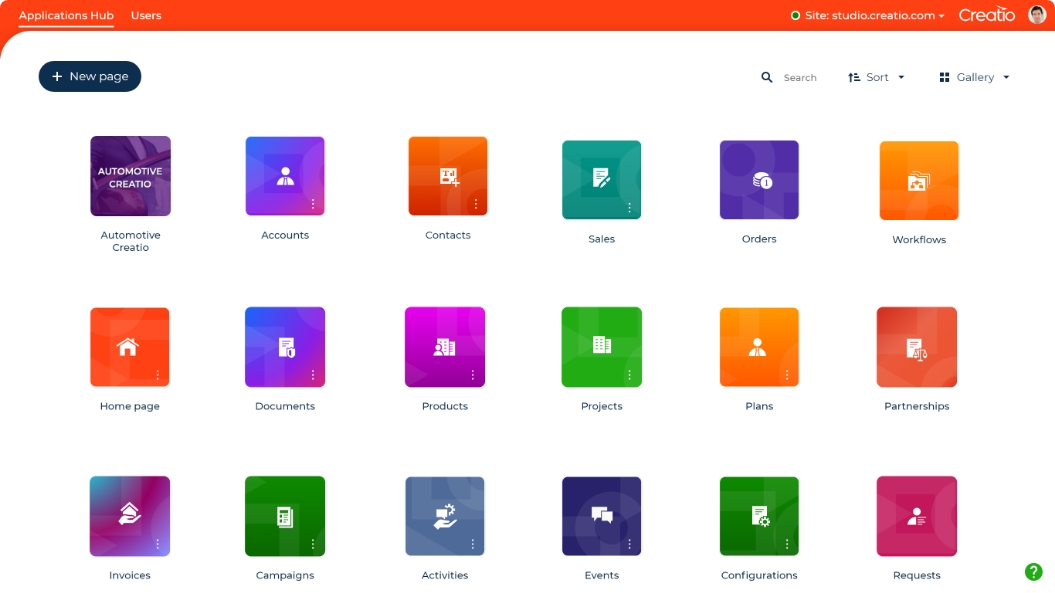Open the Events app tile
Image resolution: width=1055 pixels, height=593 pixels.
602,516
